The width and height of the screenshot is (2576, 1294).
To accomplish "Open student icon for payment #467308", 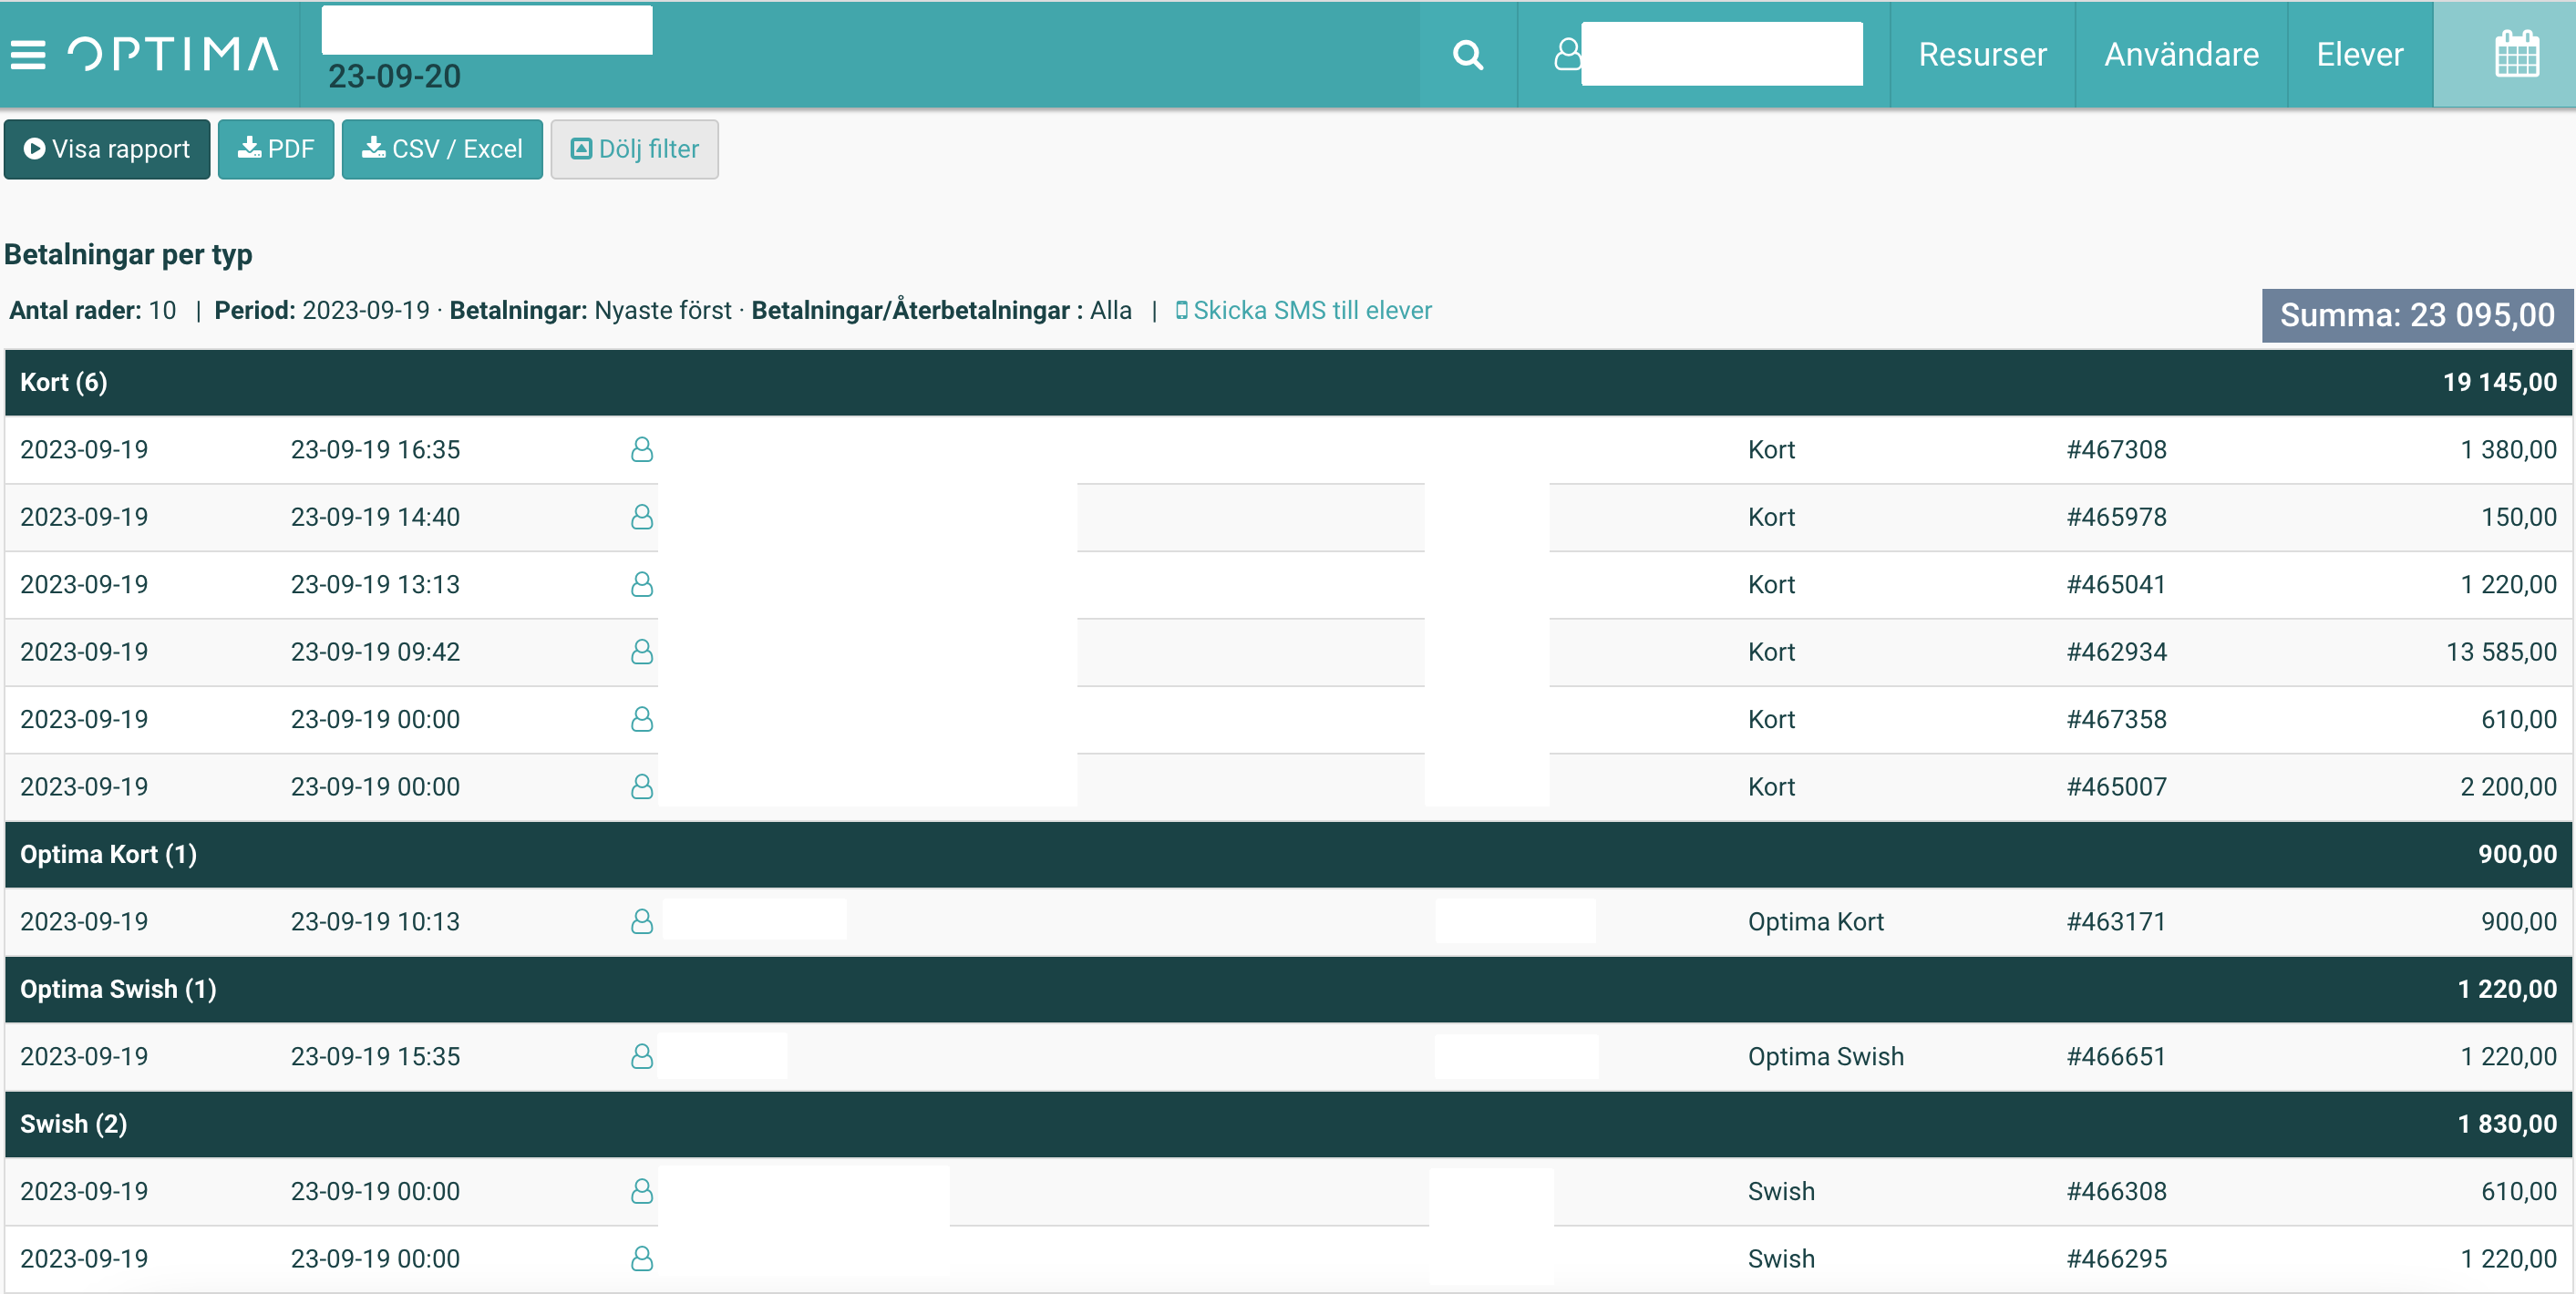I will (642, 449).
